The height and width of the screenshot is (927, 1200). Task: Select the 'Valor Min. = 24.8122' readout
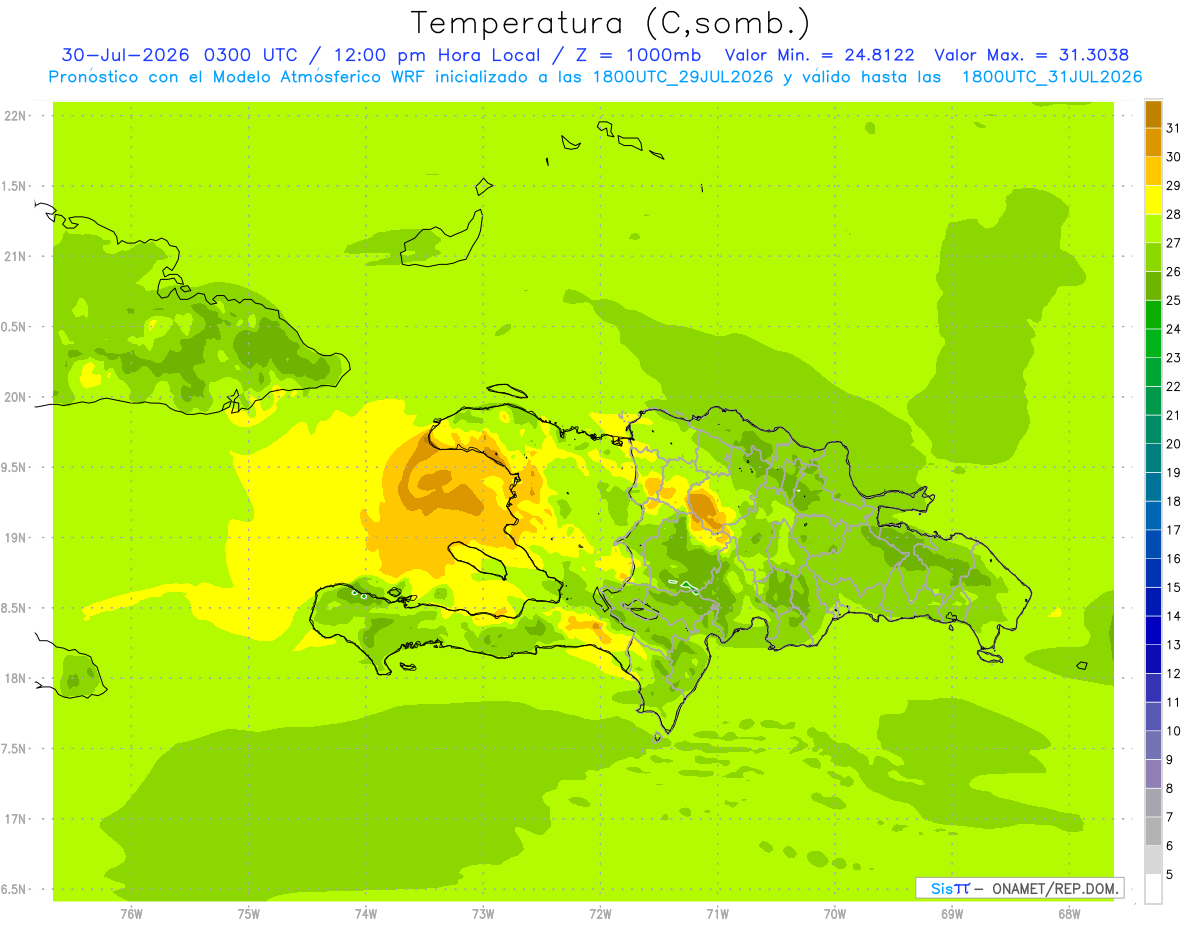[x=819, y=55]
